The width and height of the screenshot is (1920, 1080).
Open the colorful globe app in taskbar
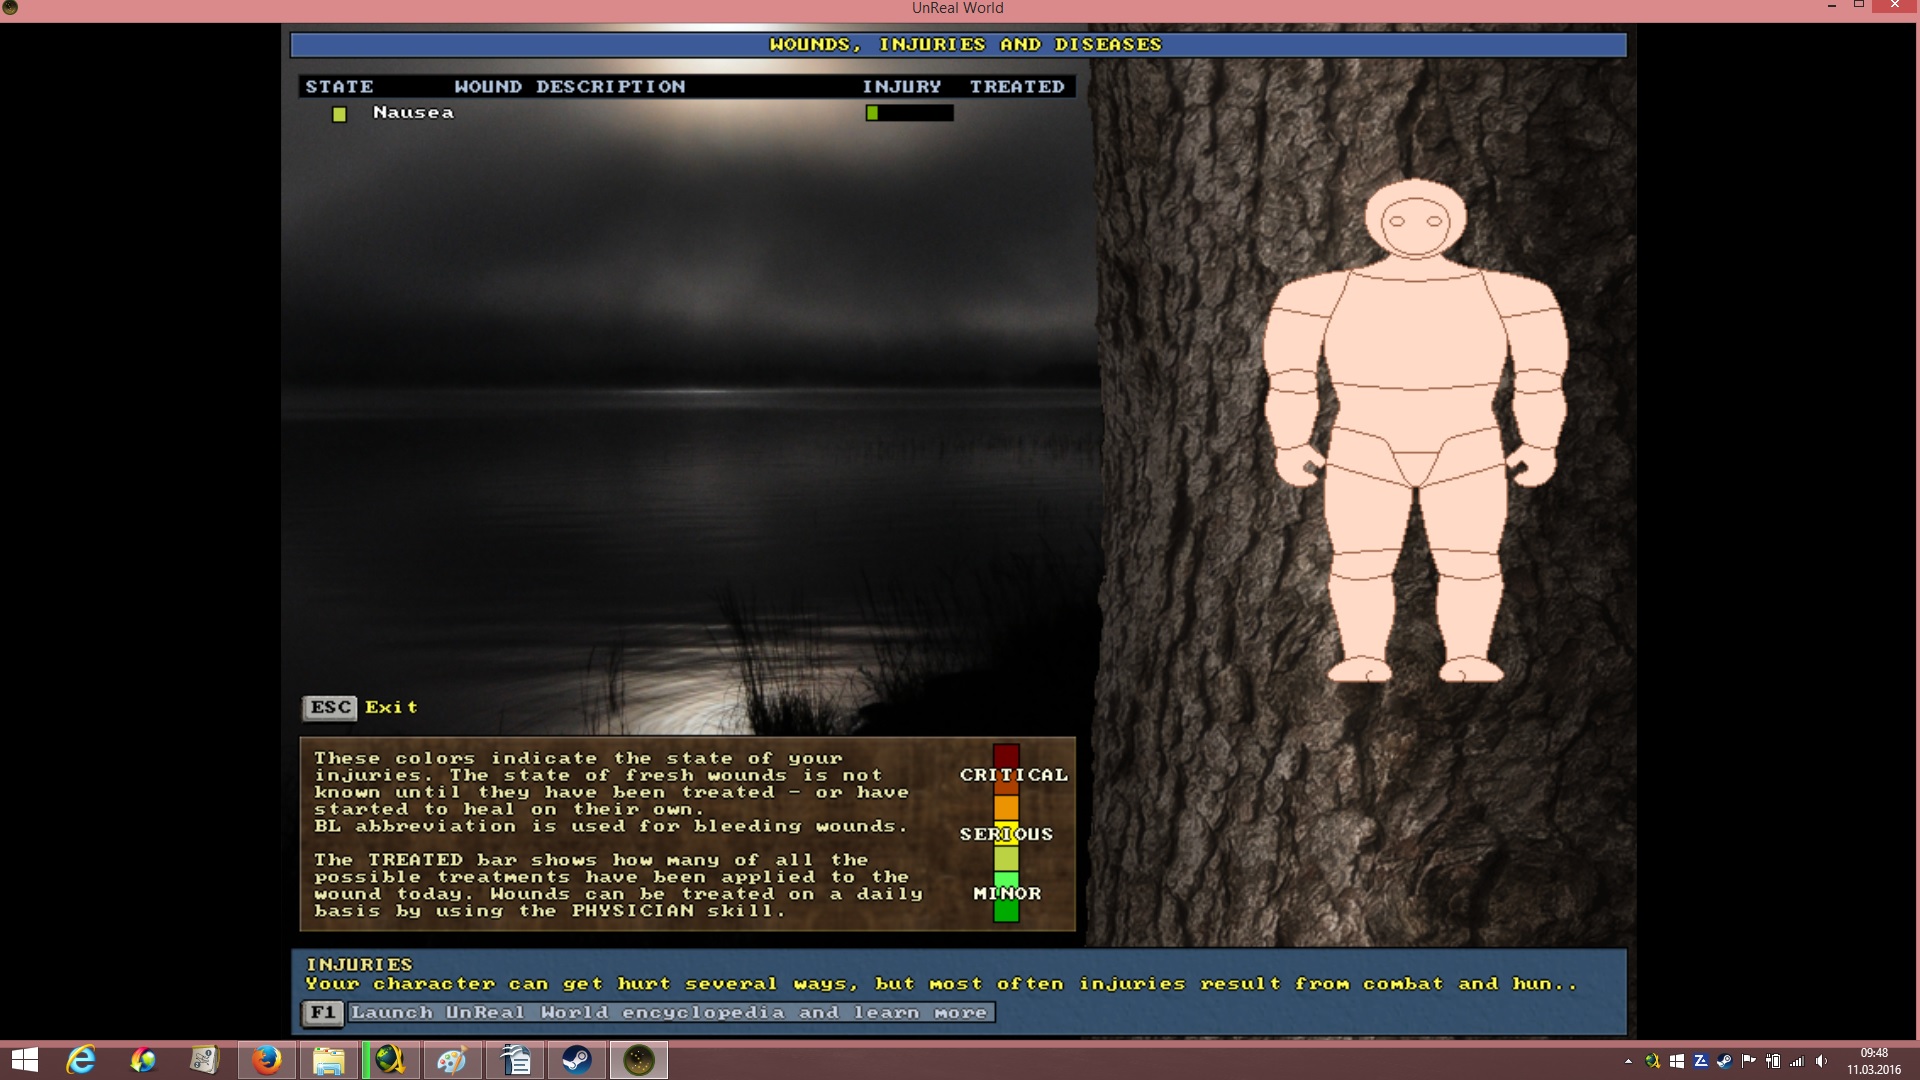143,1060
